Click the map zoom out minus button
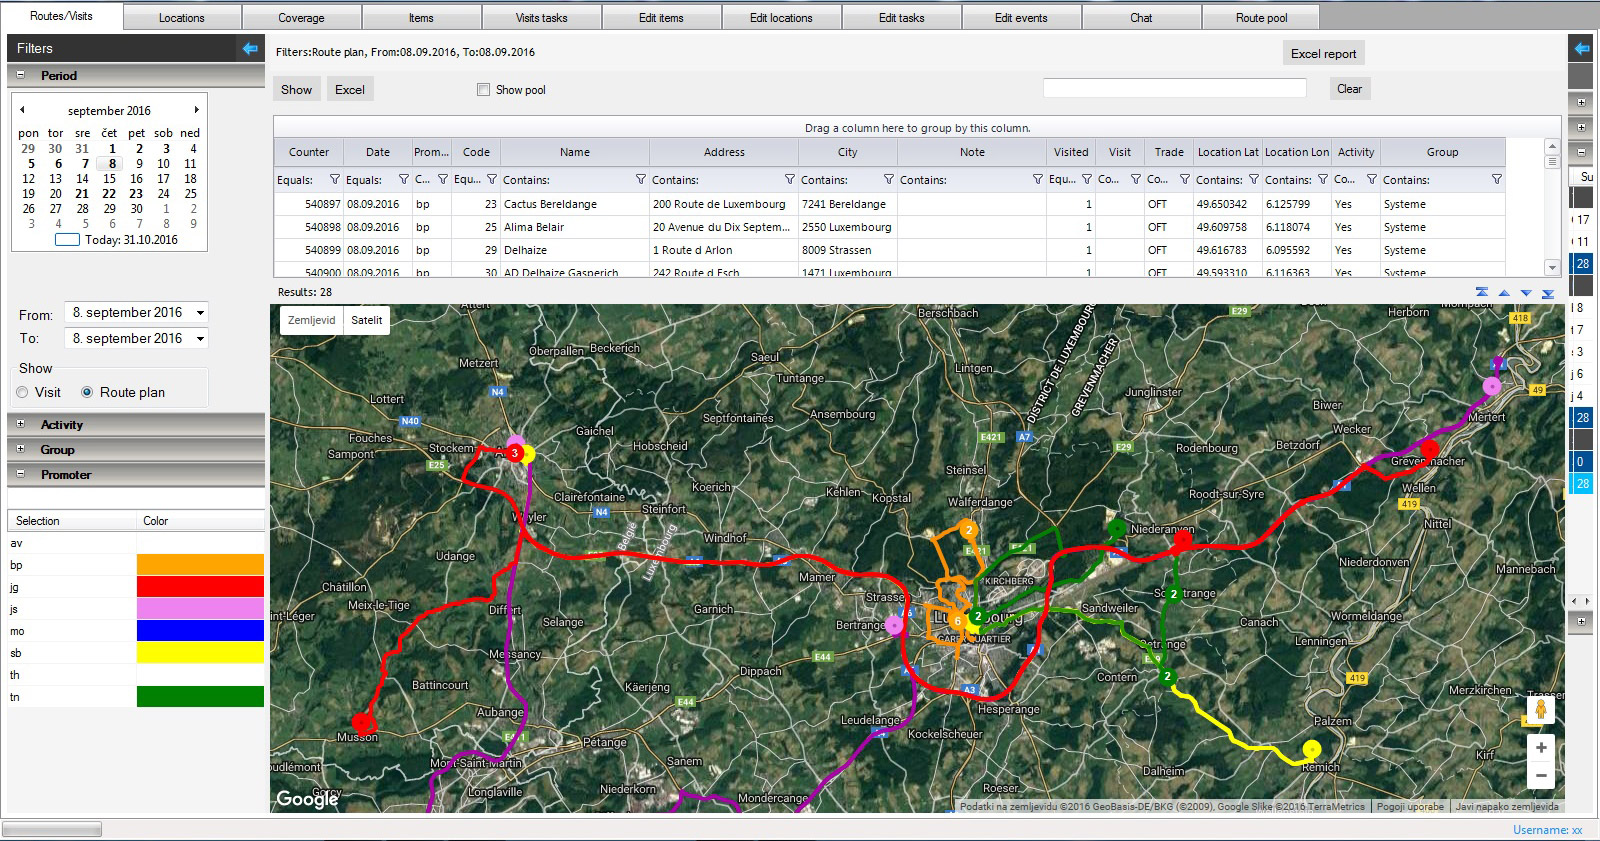 [1541, 775]
